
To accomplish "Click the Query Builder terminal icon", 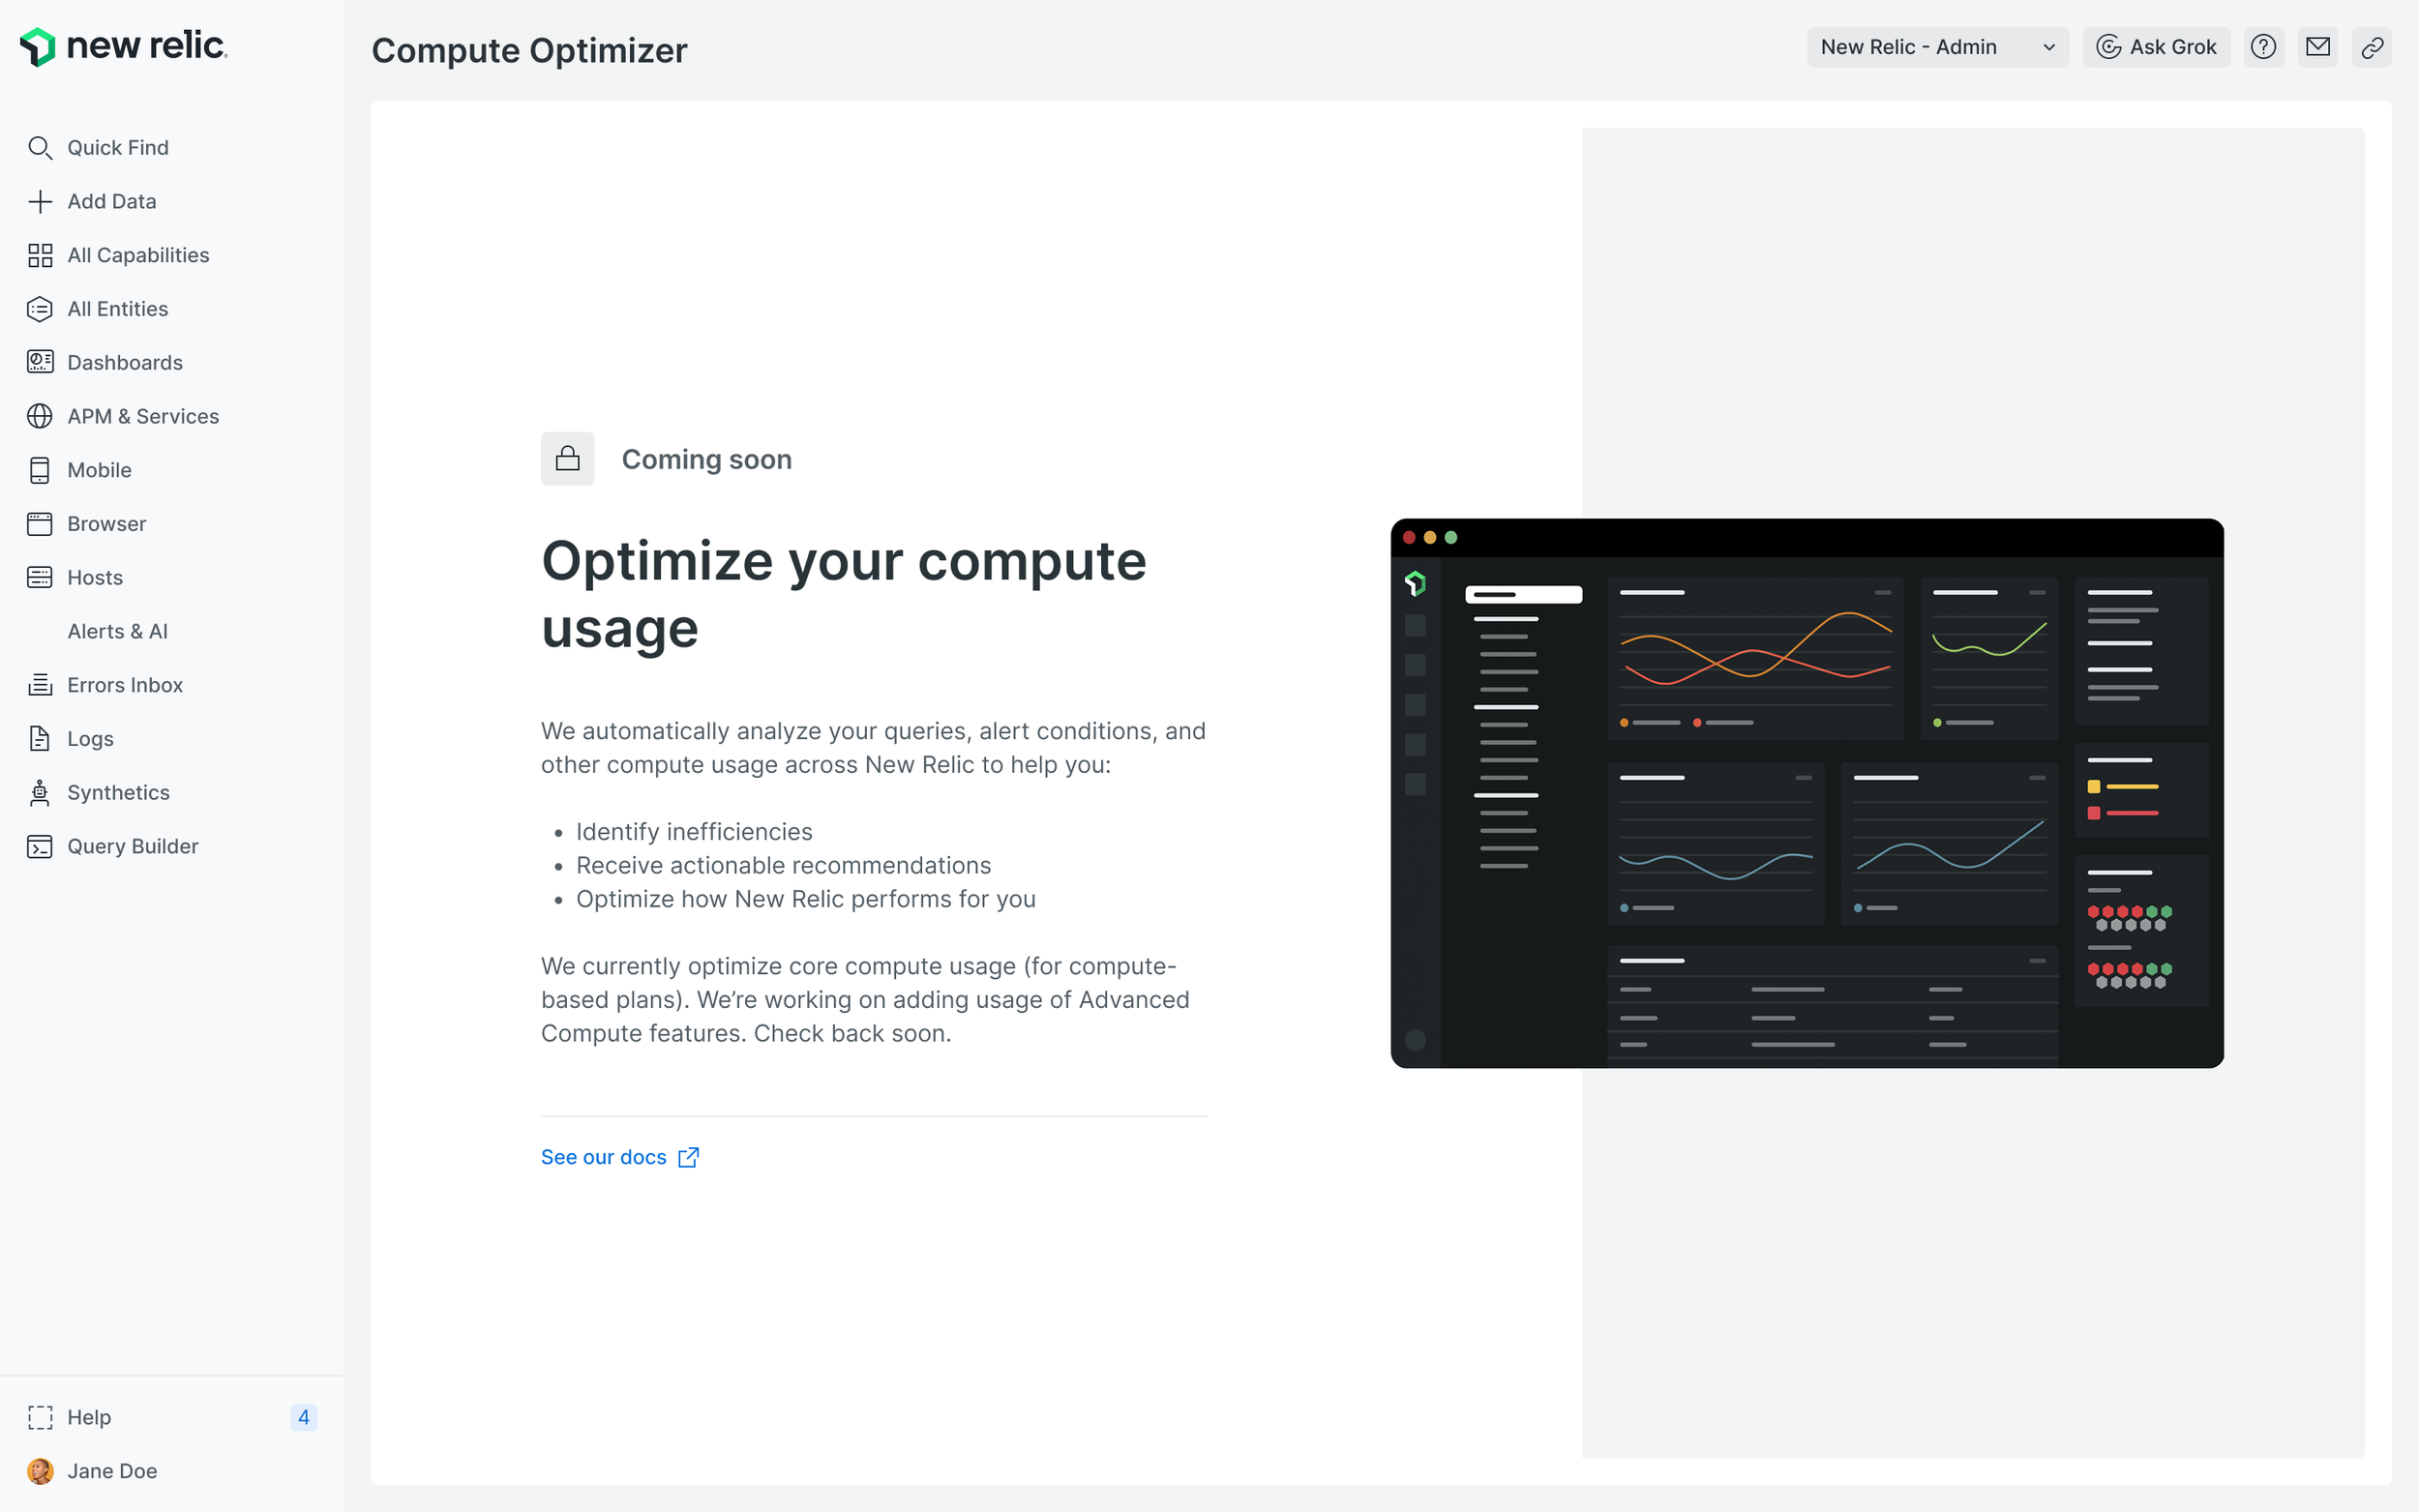I will [x=40, y=847].
